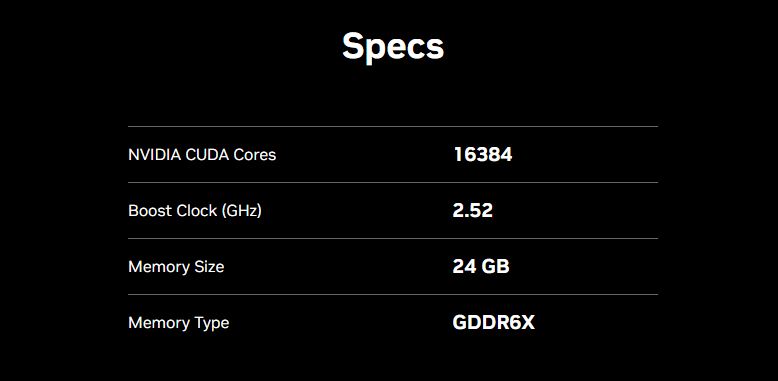Screen dimensions: 778x381
Task: Click the word NVIDIA in the first row
Action: (x=155, y=155)
